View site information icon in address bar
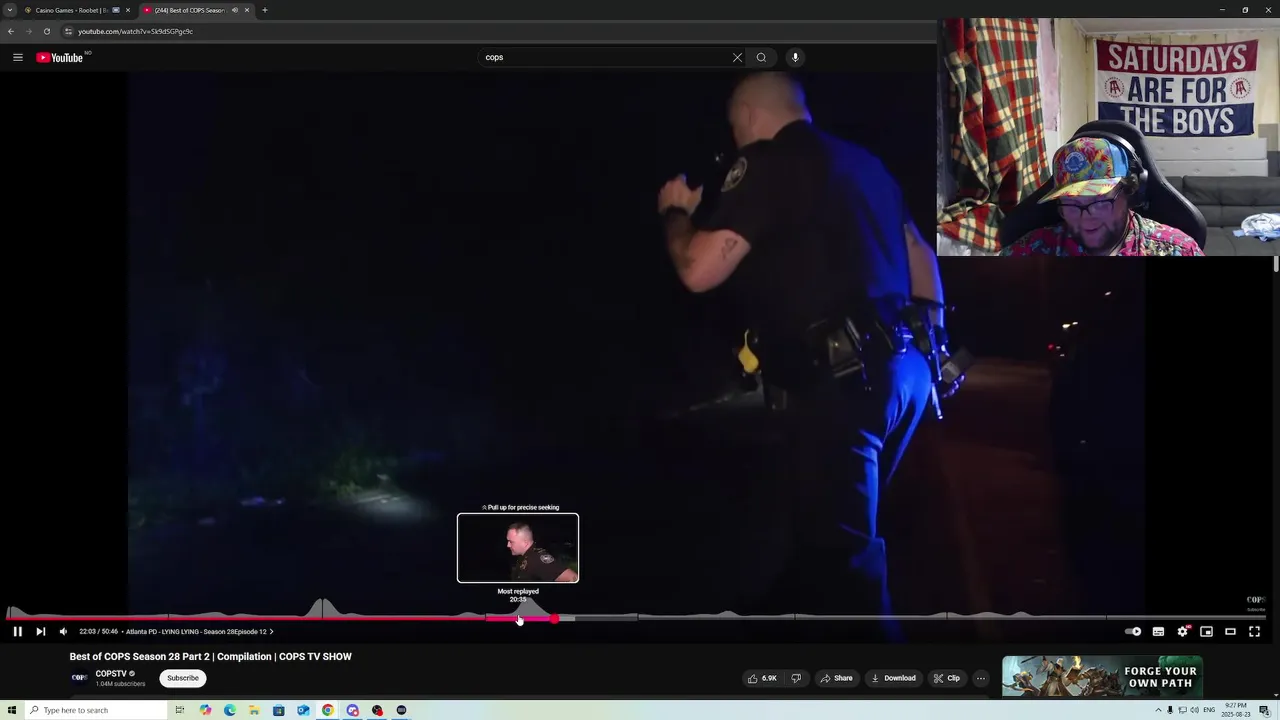 (68, 31)
